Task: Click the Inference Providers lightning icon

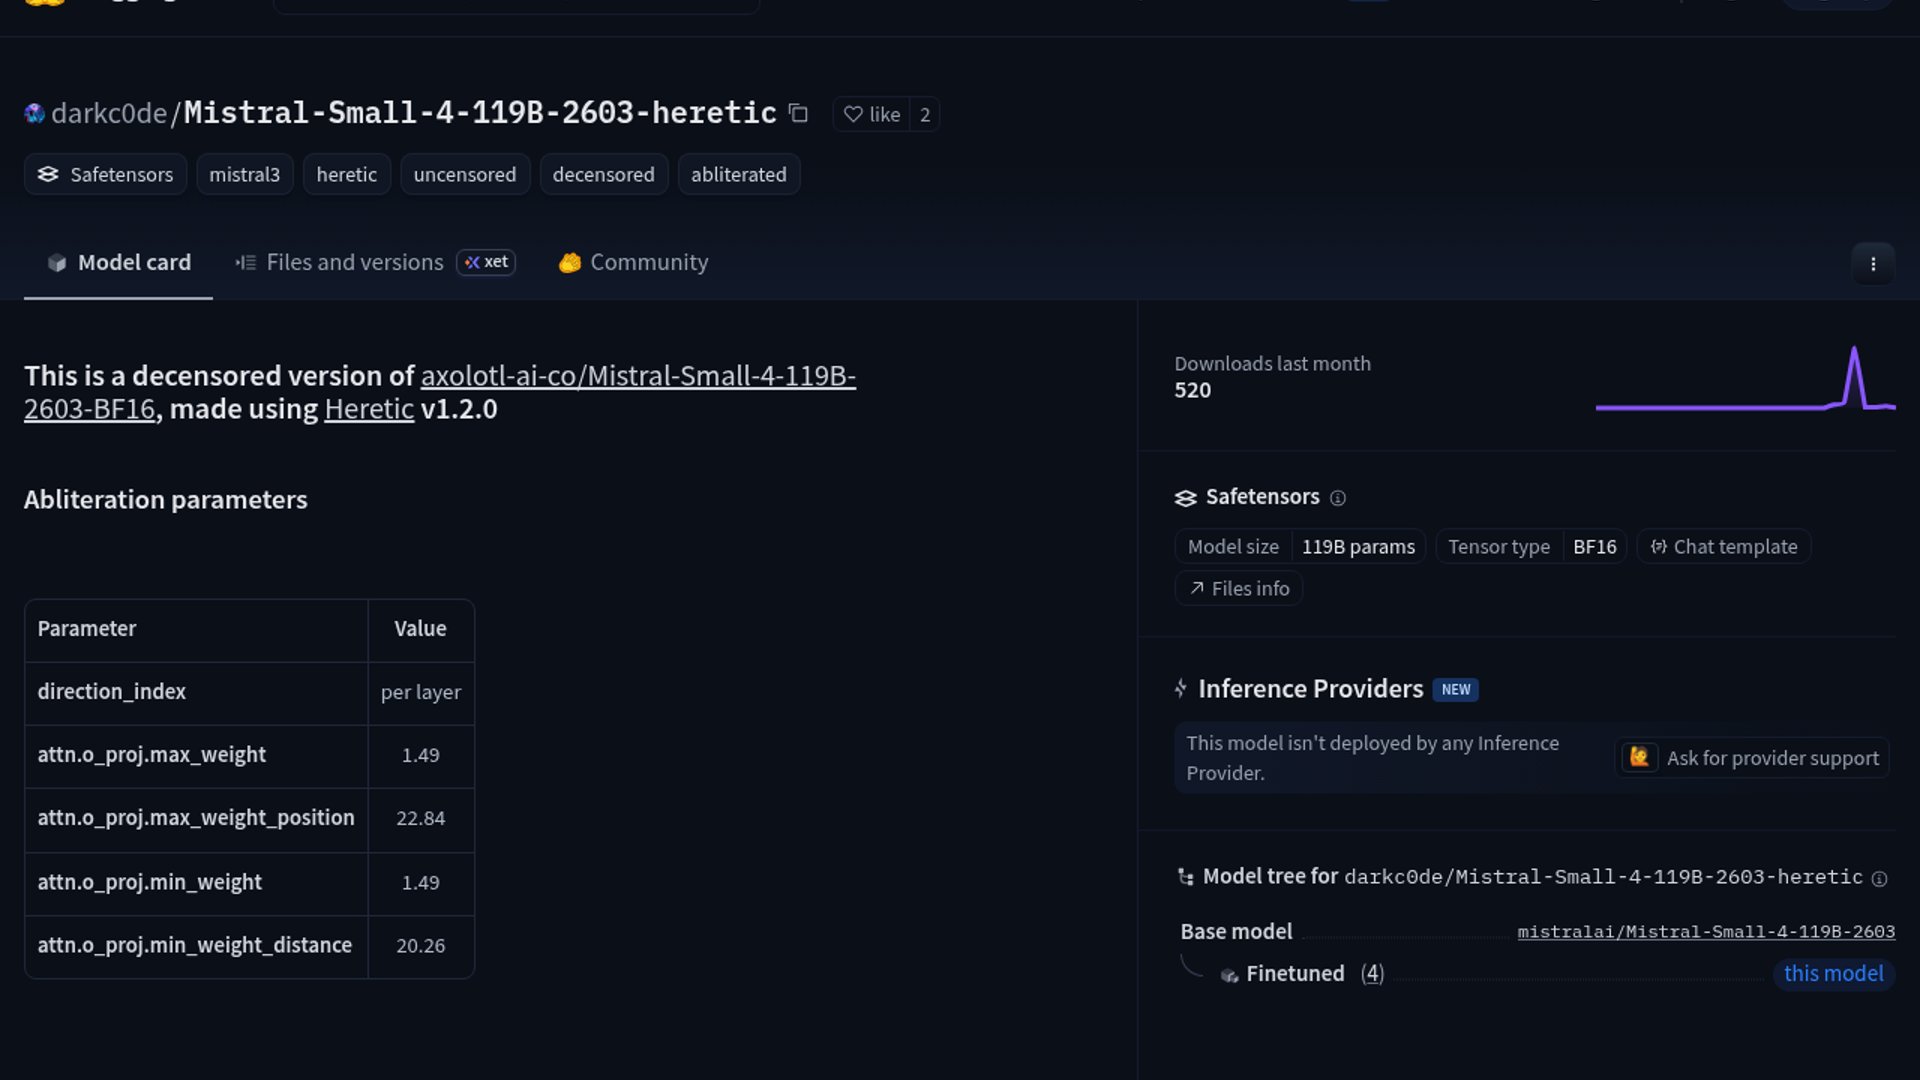Action: (1181, 689)
